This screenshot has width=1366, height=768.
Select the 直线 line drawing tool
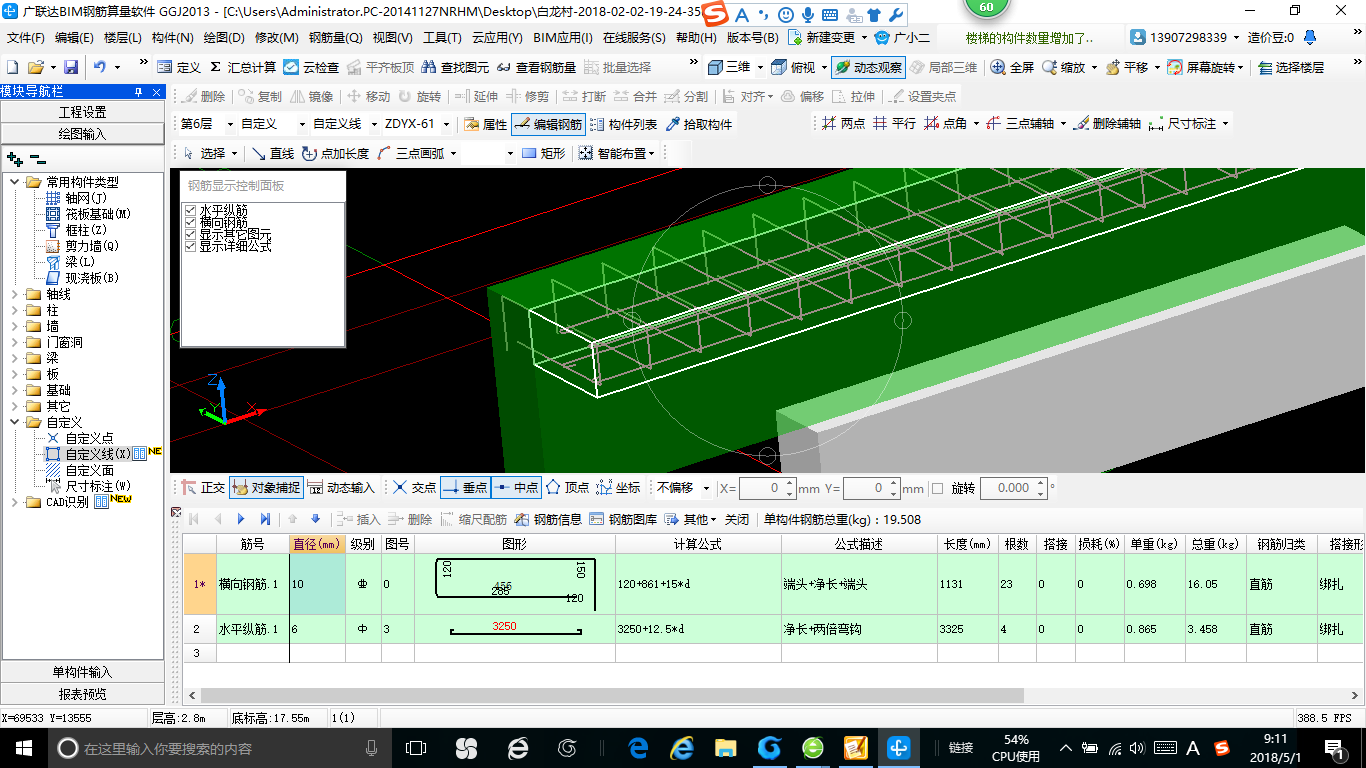click(x=272, y=153)
